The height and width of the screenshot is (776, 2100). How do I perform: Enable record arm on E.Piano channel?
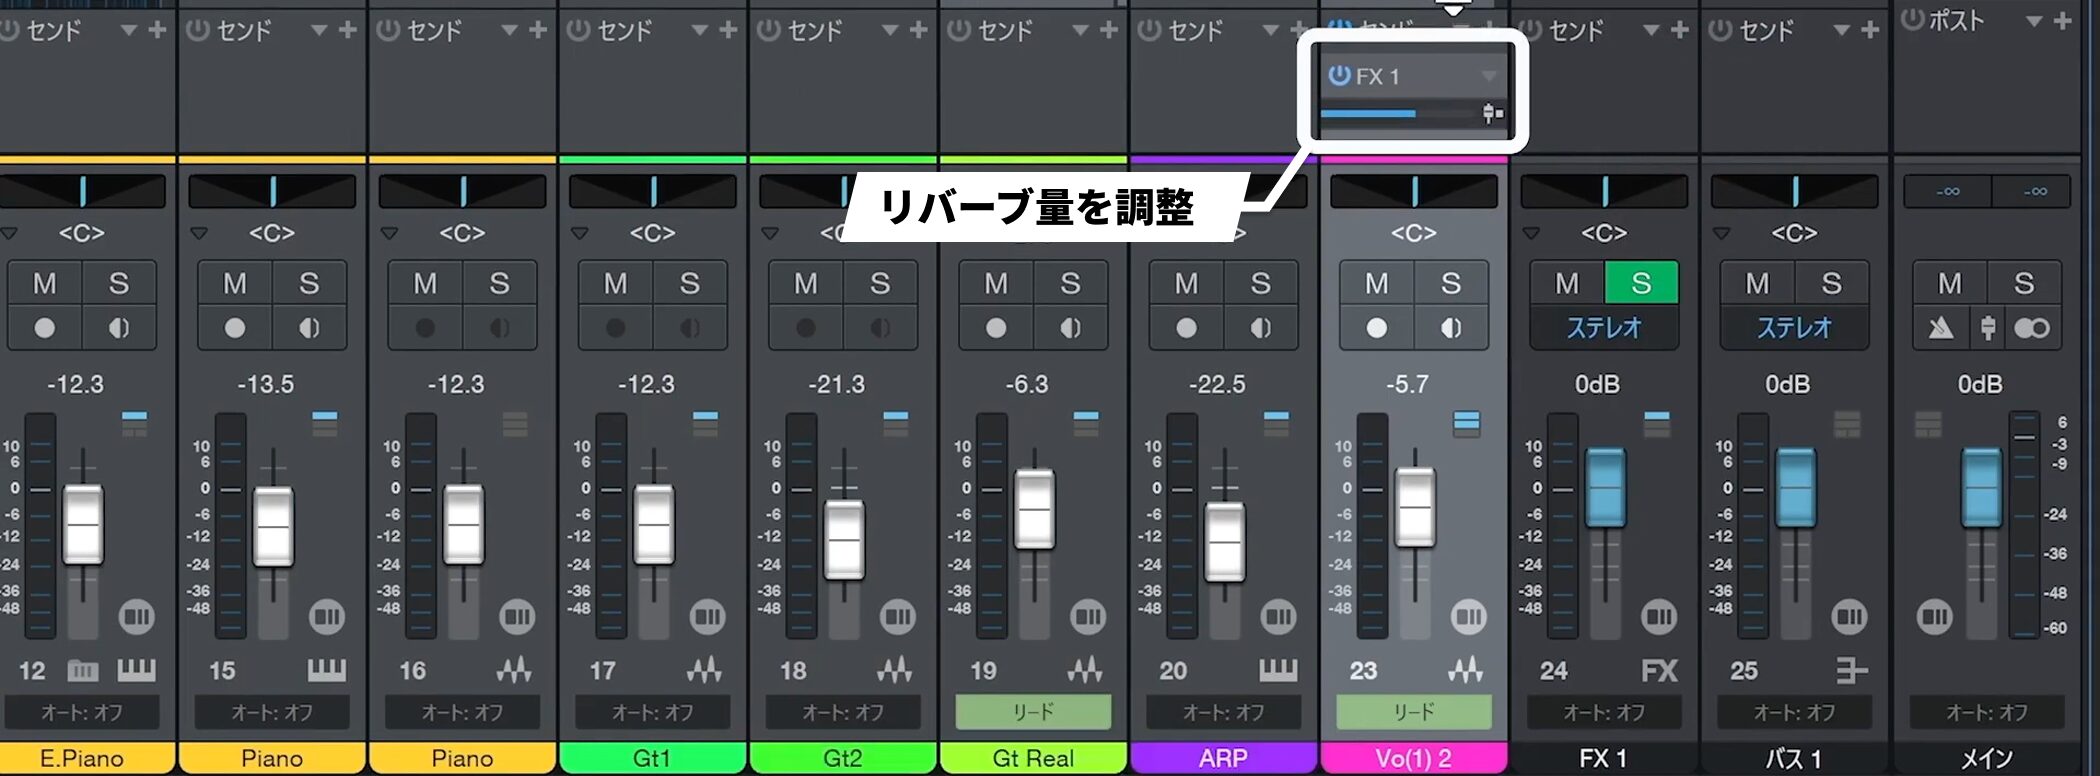coord(44,328)
